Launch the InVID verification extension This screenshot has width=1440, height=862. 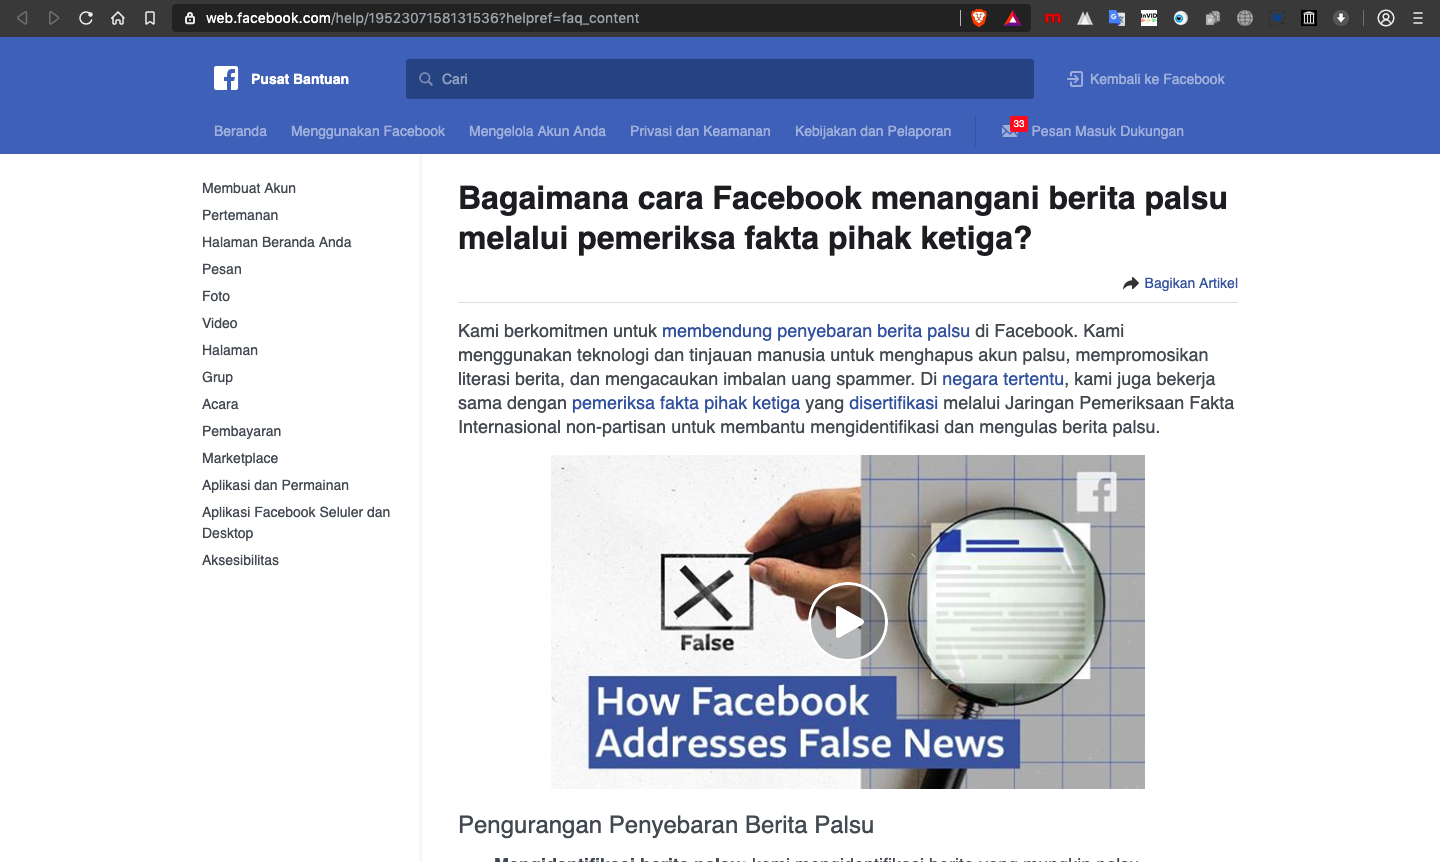(x=1148, y=17)
